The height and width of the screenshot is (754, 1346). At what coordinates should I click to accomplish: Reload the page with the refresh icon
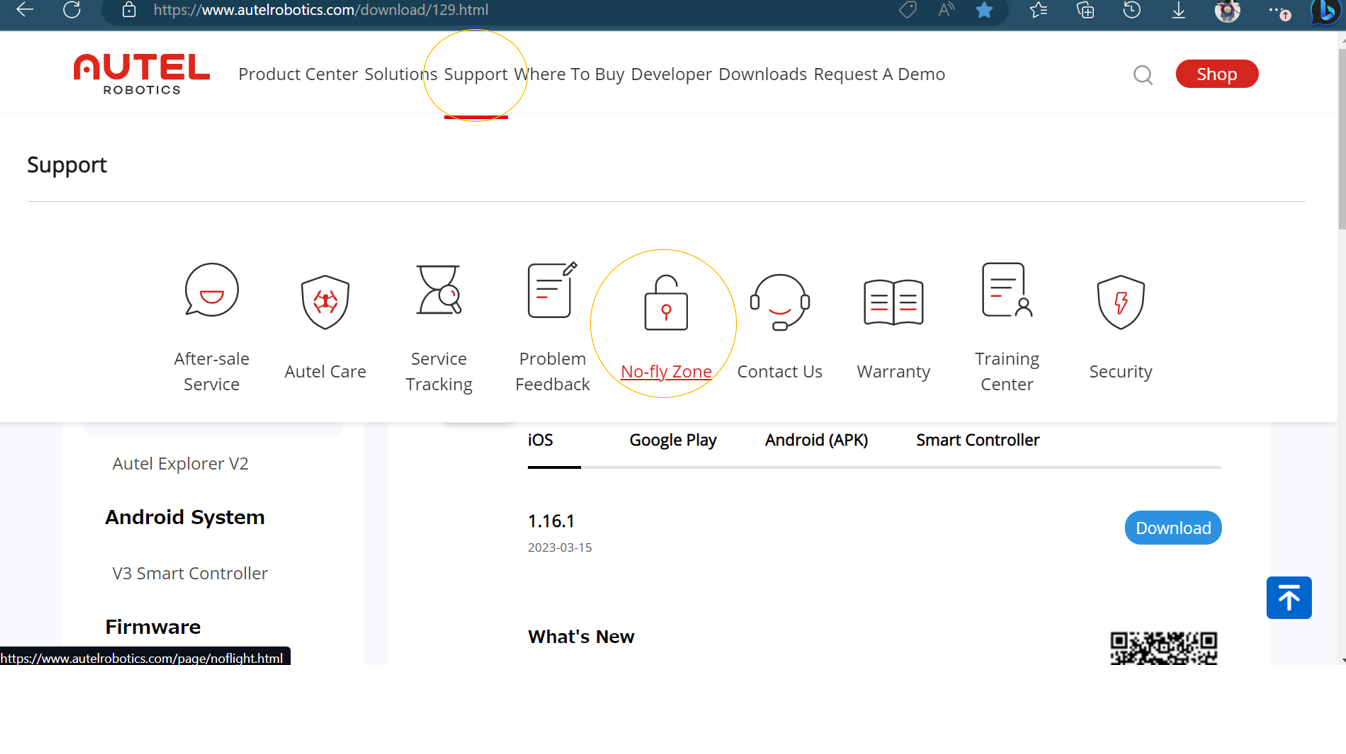(72, 10)
